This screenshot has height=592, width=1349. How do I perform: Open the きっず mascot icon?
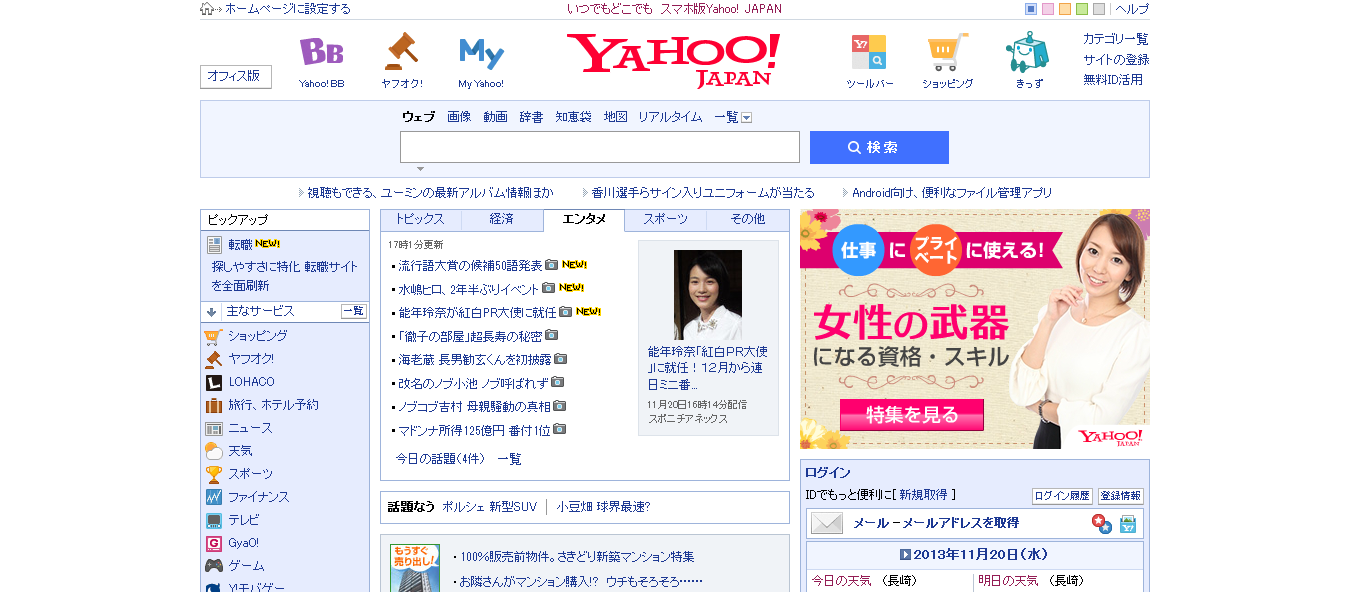click(1027, 52)
